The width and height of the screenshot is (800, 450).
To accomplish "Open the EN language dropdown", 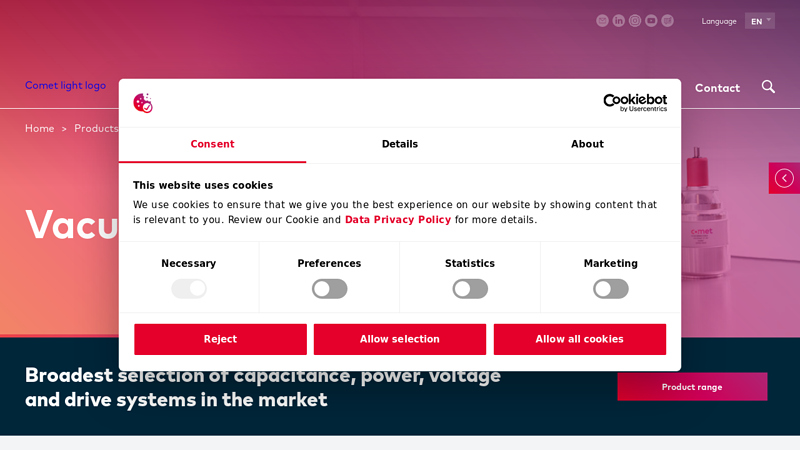I will (x=760, y=21).
